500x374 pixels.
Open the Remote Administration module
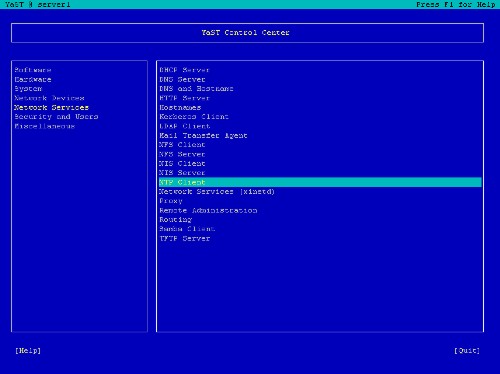[x=208, y=210]
